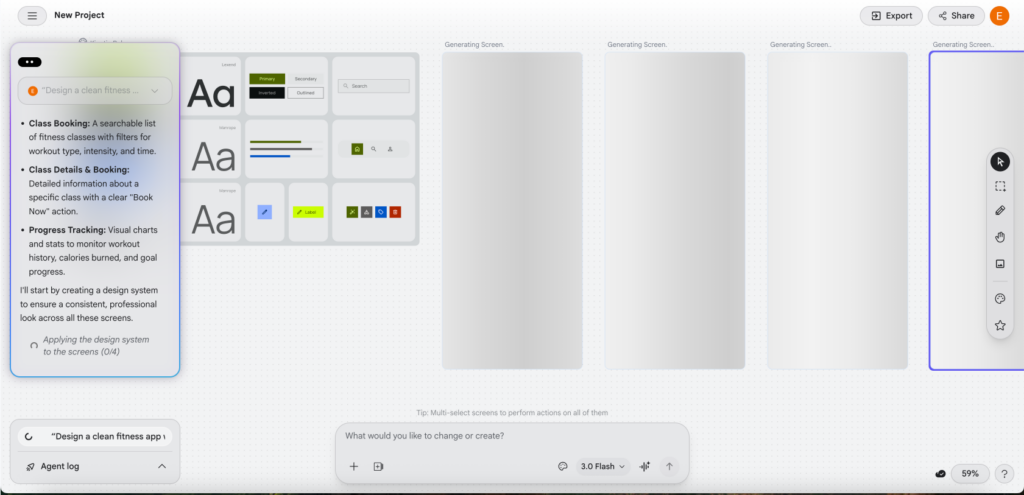Image resolution: width=1024 pixels, height=495 pixels.
Task: Click the star favorites icon
Action: pyautogui.click(x=999, y=325)
